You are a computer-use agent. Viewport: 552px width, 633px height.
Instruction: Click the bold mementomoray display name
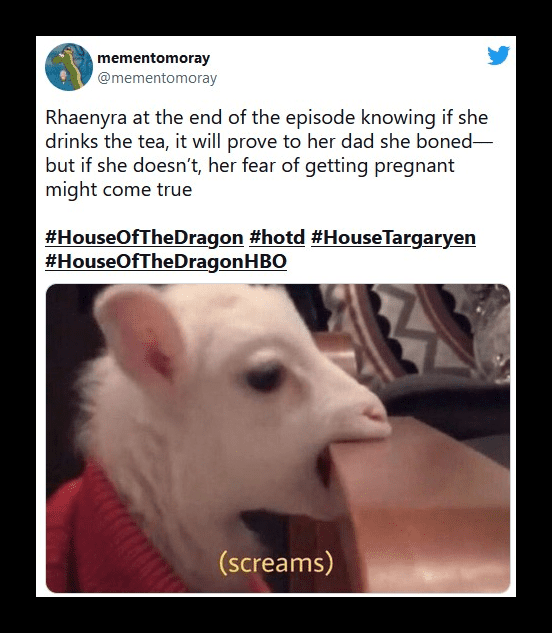coord(153,58)
